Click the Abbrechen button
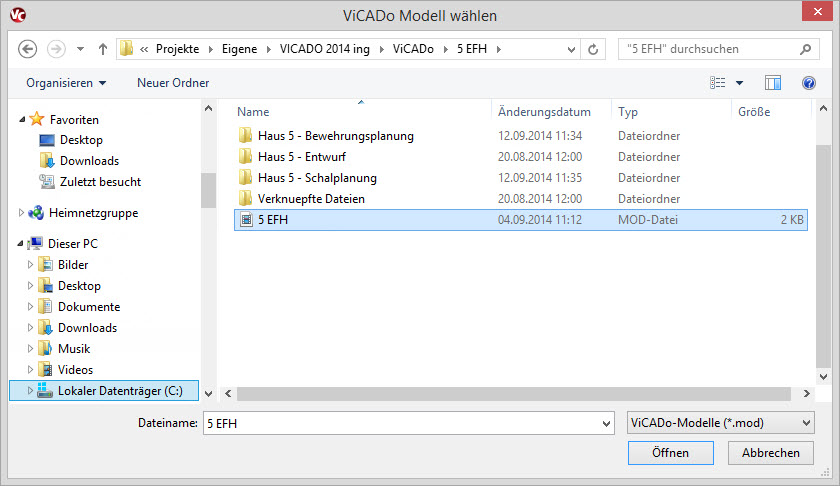840x486 pixels. (770, 453)
